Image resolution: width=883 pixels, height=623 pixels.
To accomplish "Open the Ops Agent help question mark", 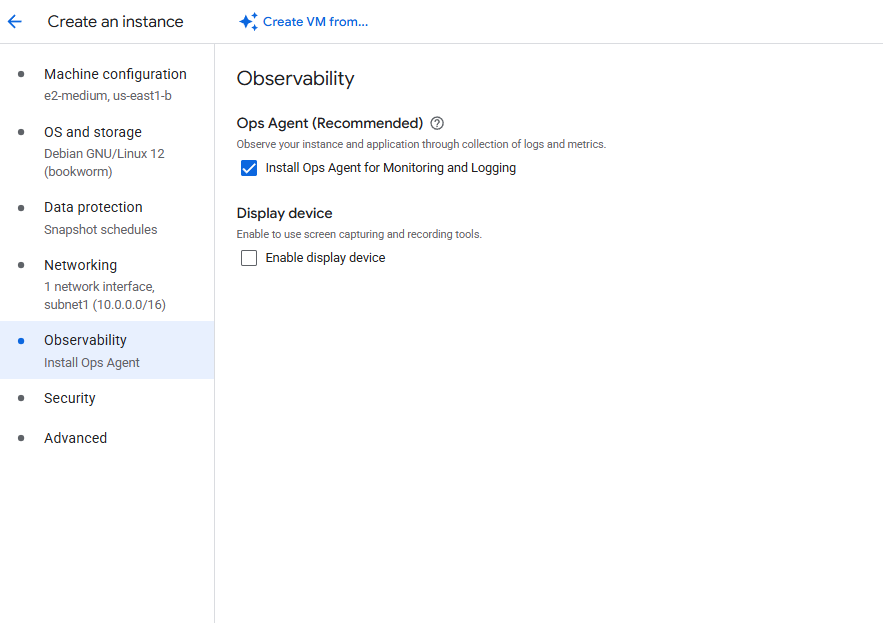I will coord(437,123).
